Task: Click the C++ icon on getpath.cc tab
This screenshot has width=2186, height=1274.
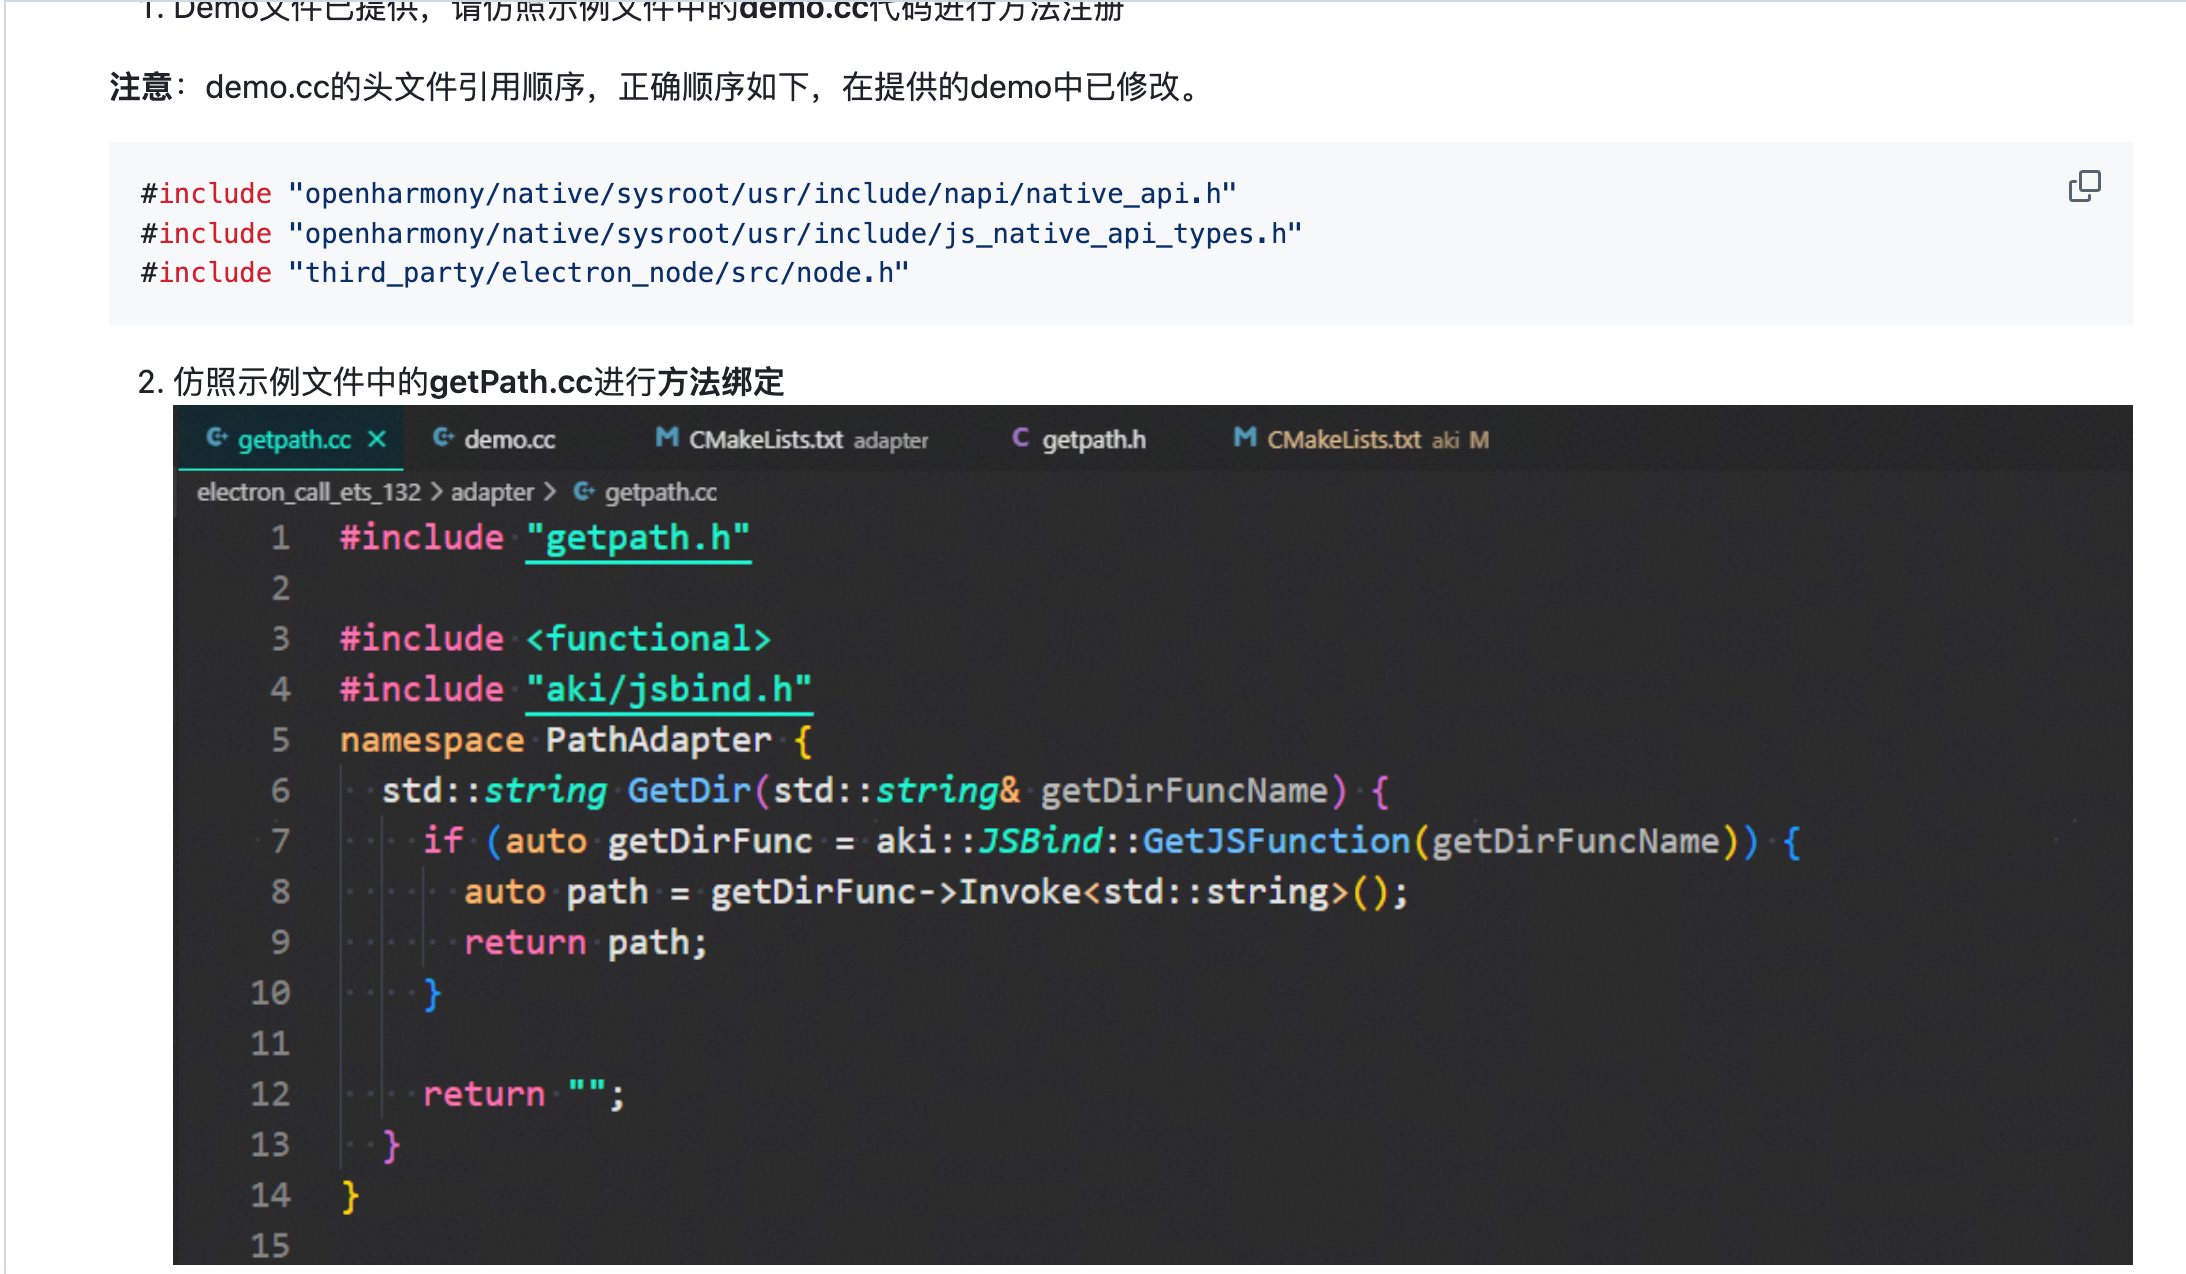Action: [216, 438]
